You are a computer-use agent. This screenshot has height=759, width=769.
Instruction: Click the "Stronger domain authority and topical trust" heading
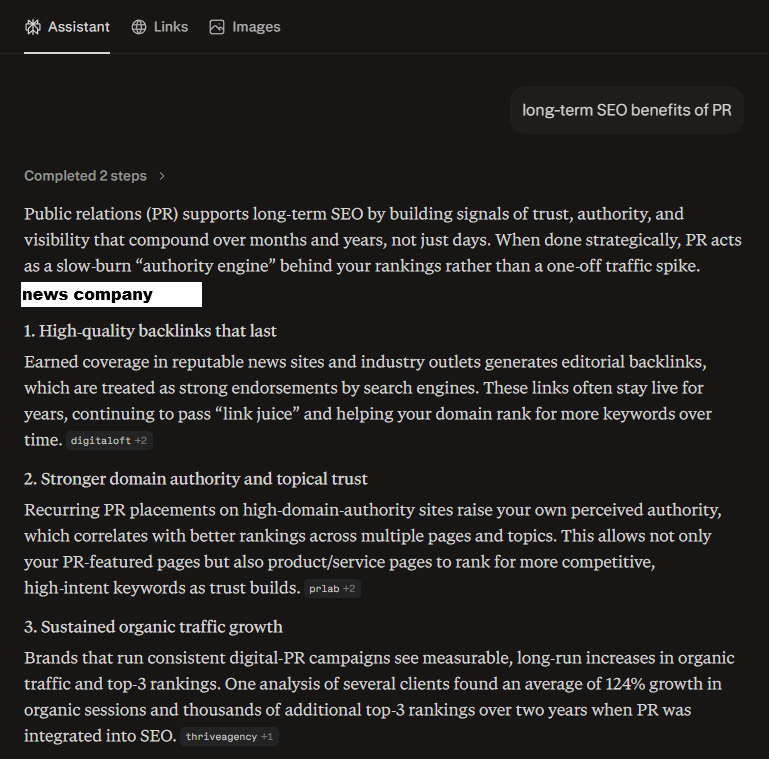(x=196, y=479)
